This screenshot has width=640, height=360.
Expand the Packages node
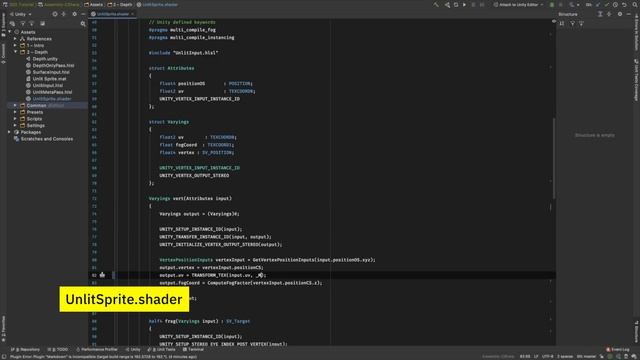(x=9, y=132)
